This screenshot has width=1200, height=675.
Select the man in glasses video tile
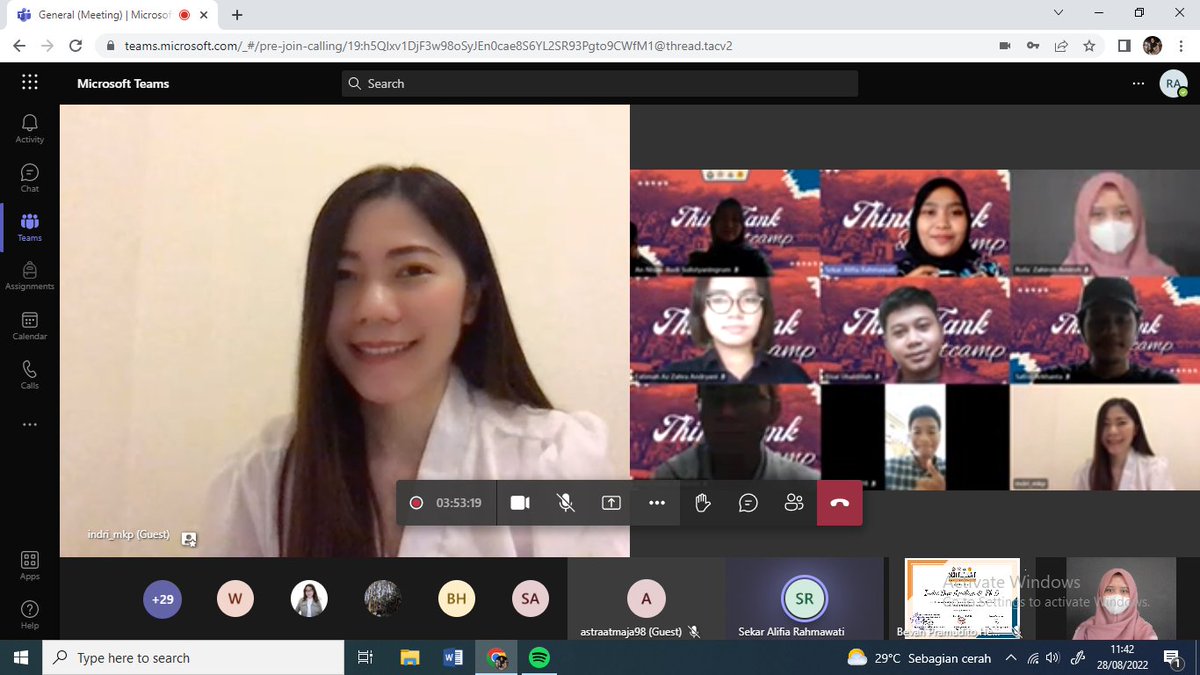725,330
